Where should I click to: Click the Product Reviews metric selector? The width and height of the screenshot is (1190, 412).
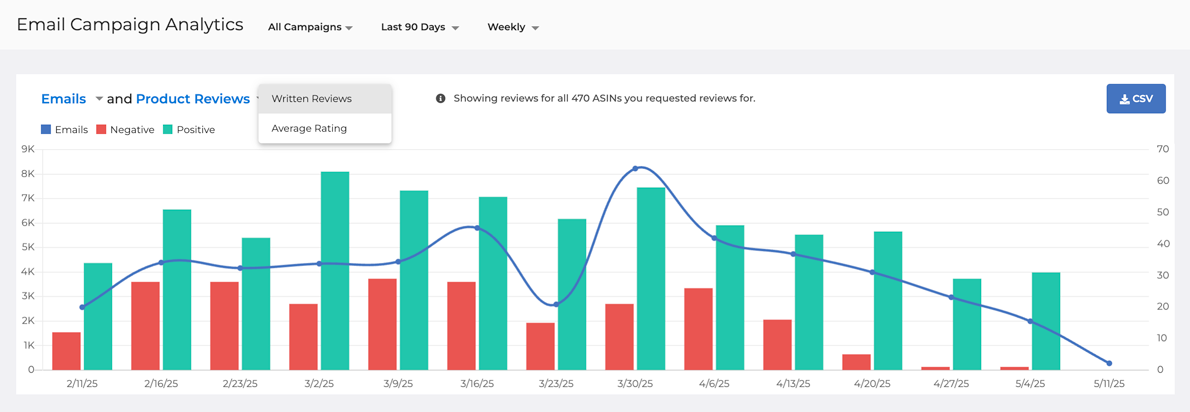point(193,99)
